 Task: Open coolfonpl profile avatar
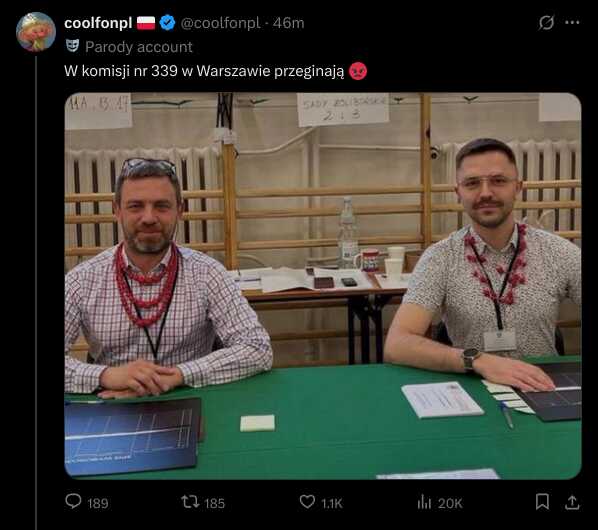(x=36, y=32)
